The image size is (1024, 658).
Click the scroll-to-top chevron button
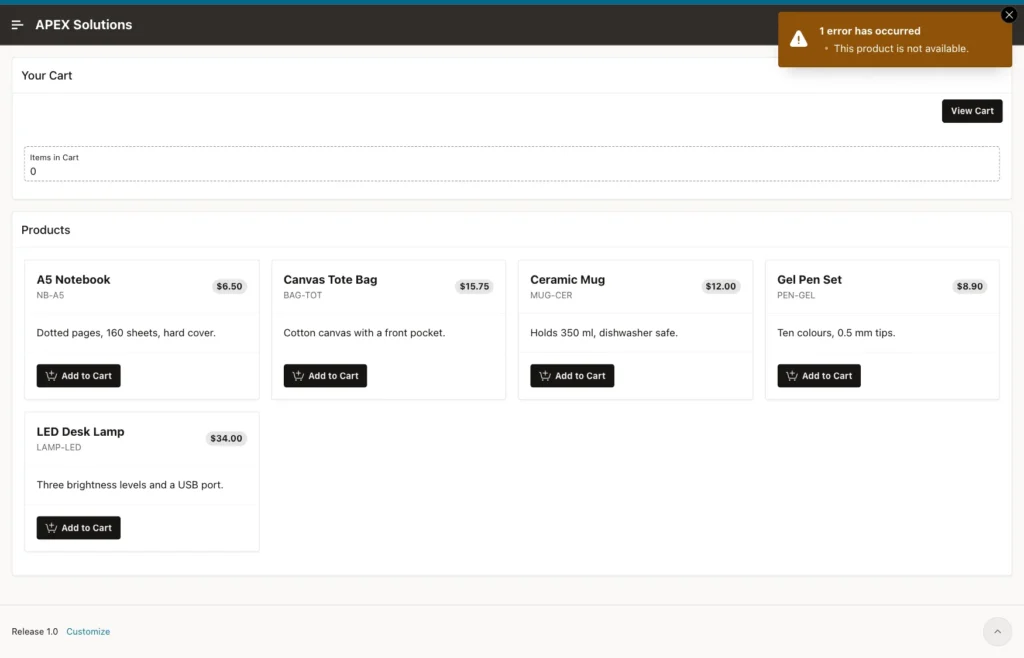click(997, 631)
